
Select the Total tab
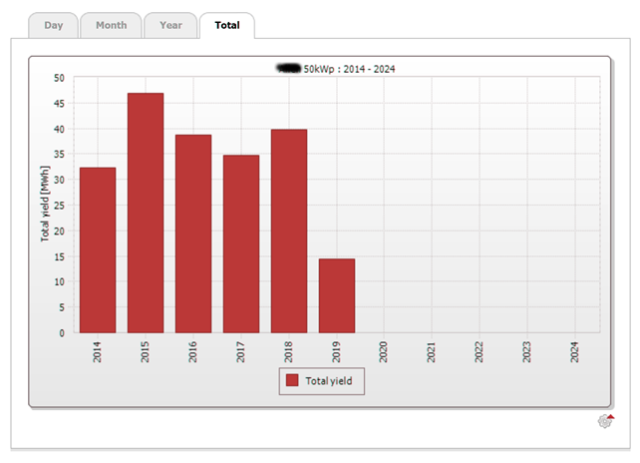(227, 25)
